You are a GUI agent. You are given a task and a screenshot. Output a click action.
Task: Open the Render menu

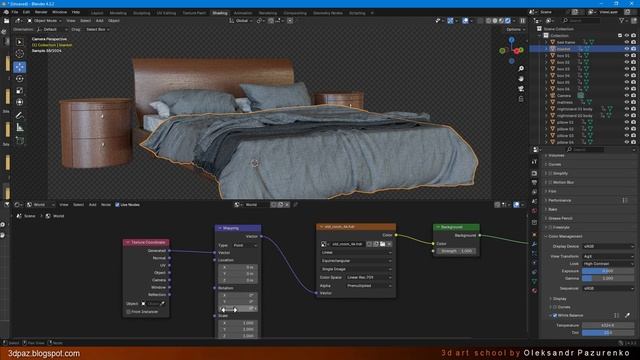pos(41,12)
